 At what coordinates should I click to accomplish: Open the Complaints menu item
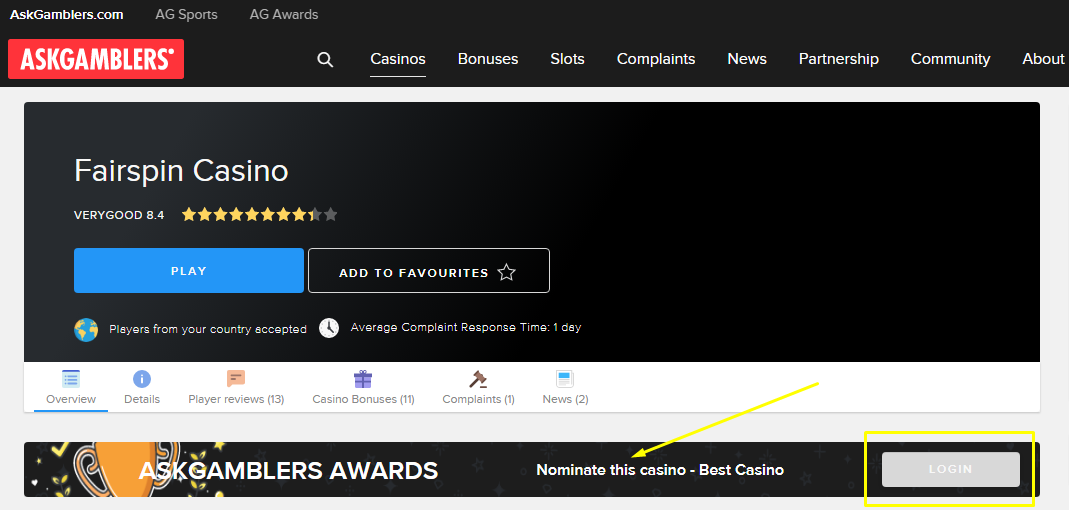656,59
